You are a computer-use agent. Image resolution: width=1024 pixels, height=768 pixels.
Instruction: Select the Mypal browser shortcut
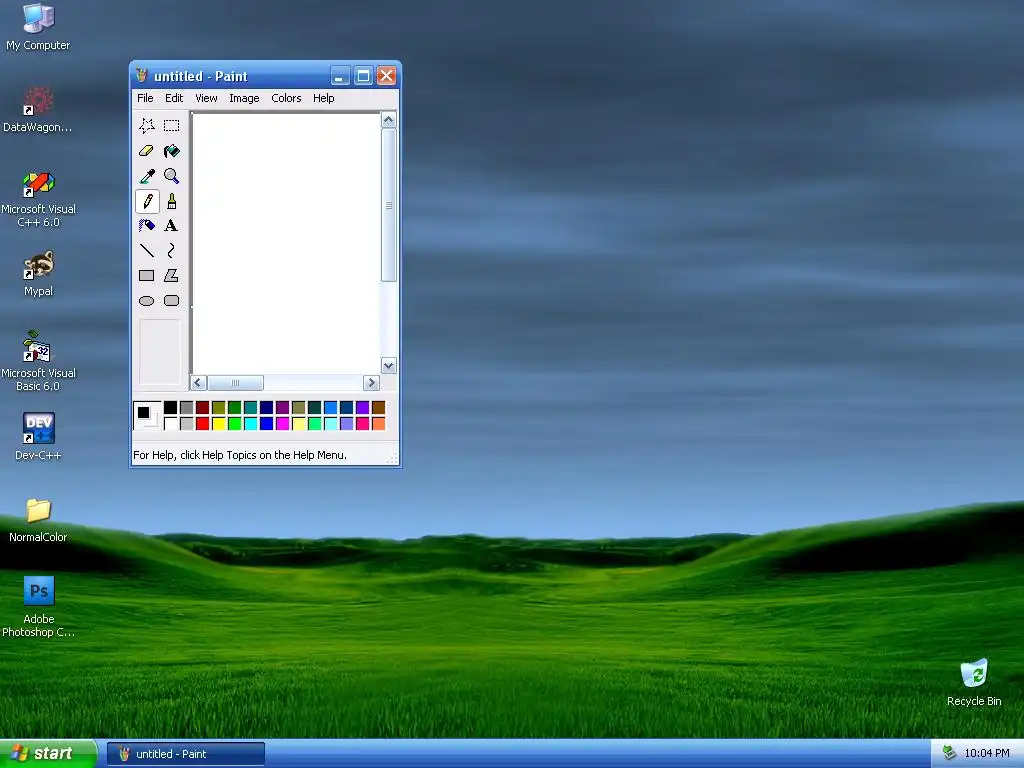point(38,274)
